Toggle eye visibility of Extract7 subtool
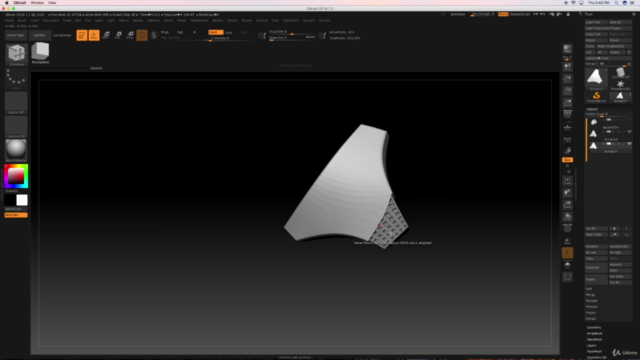This screenshot has width=640, height=360. tap(629, 144)
